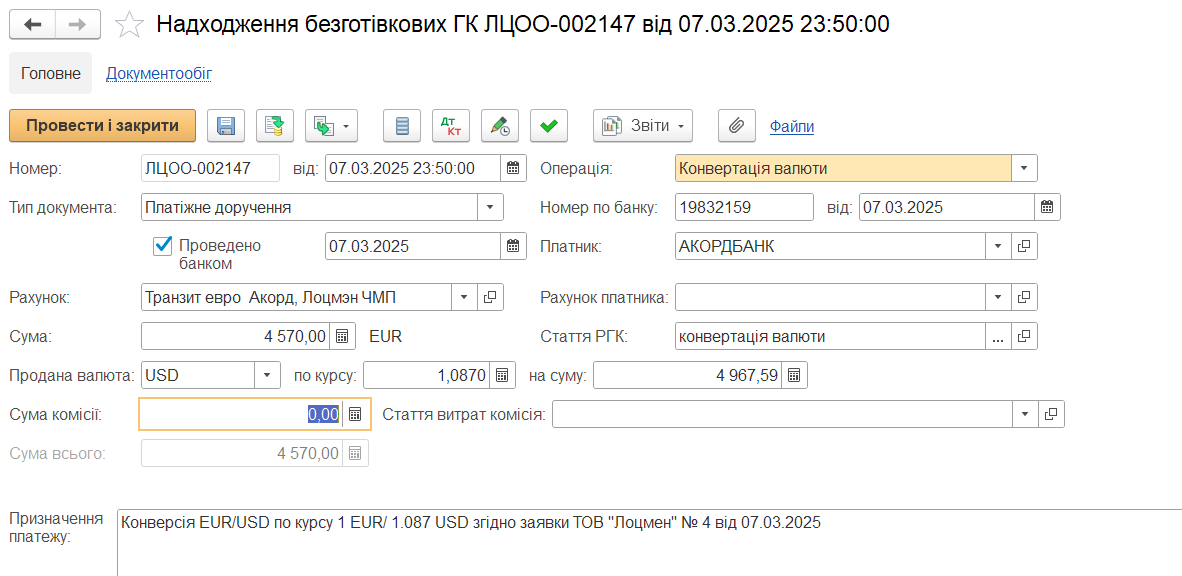Open the Звіти reports menu
Screen dimensions: 1182x576
click(x=643, y=126)
